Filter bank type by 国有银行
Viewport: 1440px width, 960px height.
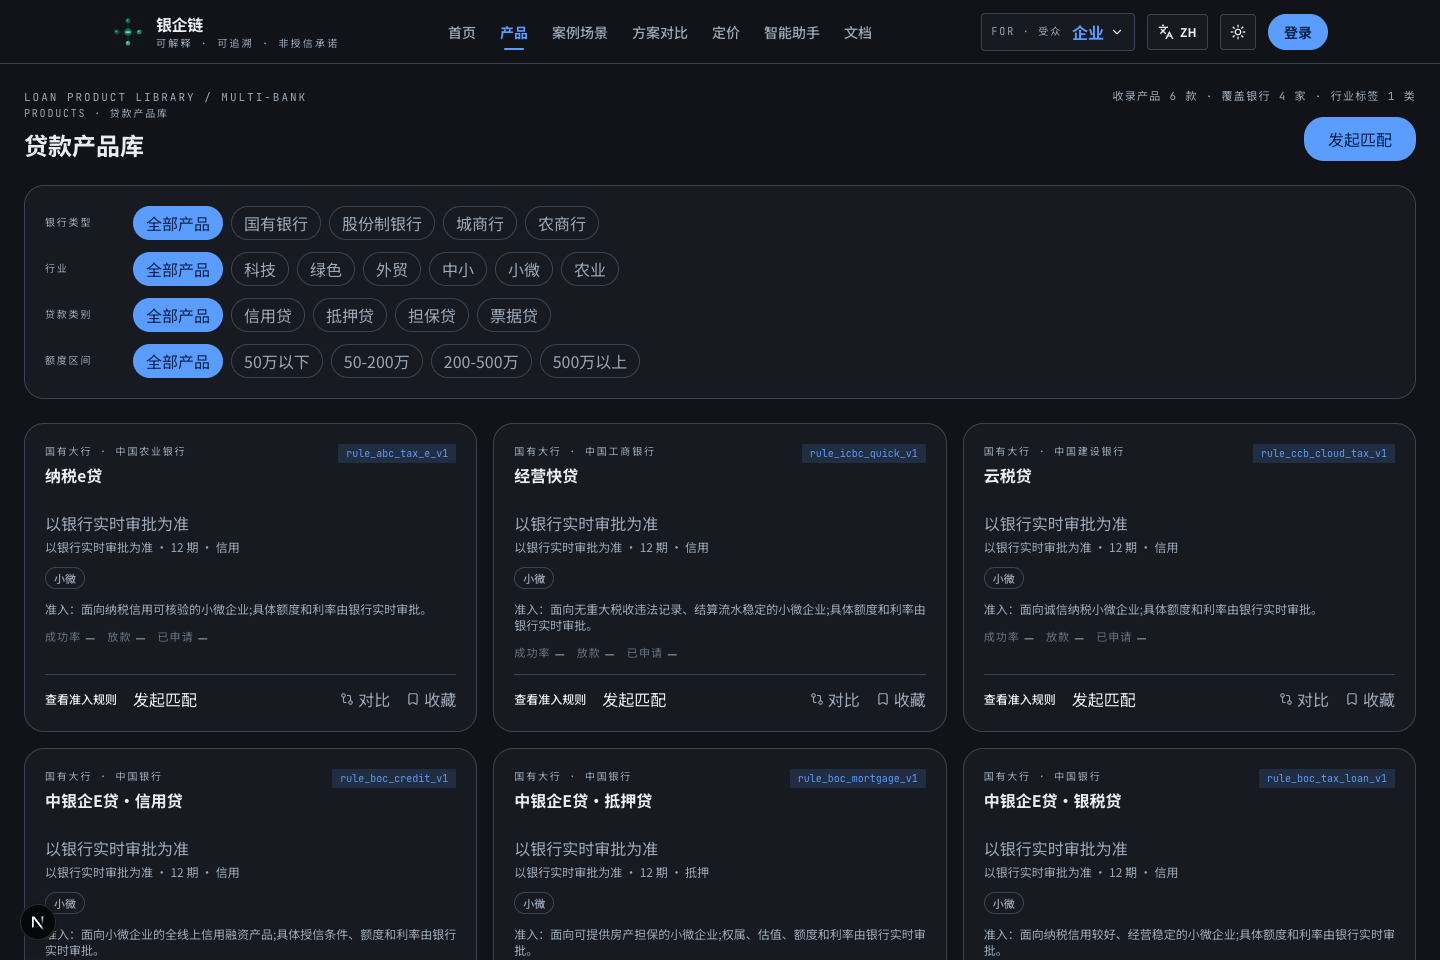[x=276, y=224]
